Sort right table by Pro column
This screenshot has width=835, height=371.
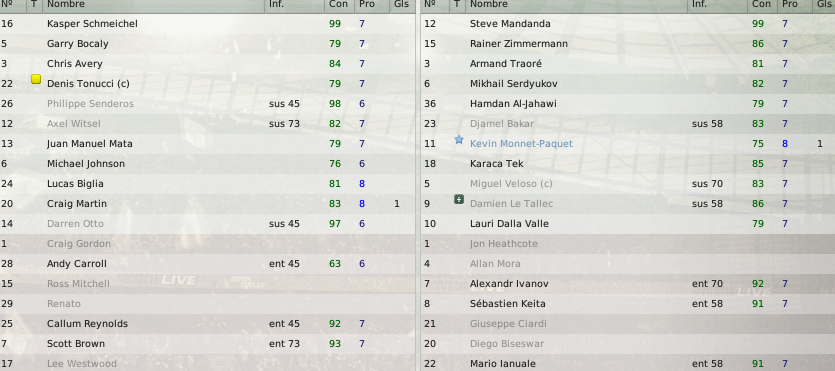pos(790,4)
